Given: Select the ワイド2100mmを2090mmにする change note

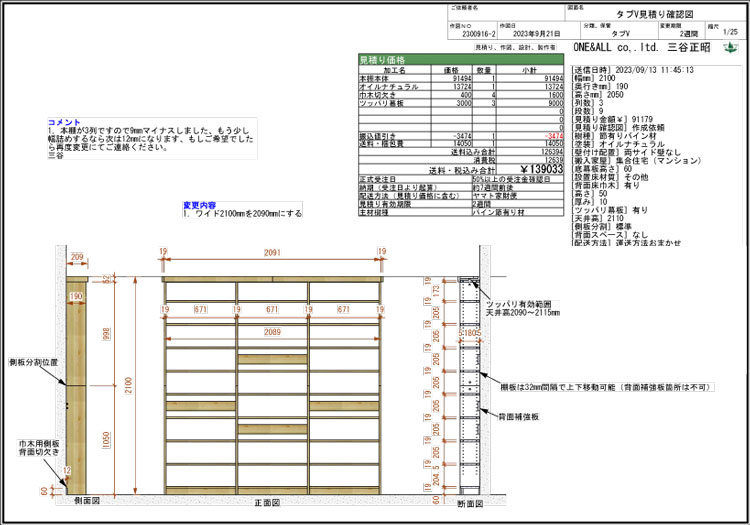Looking at the screenshot, I should 243,213.
